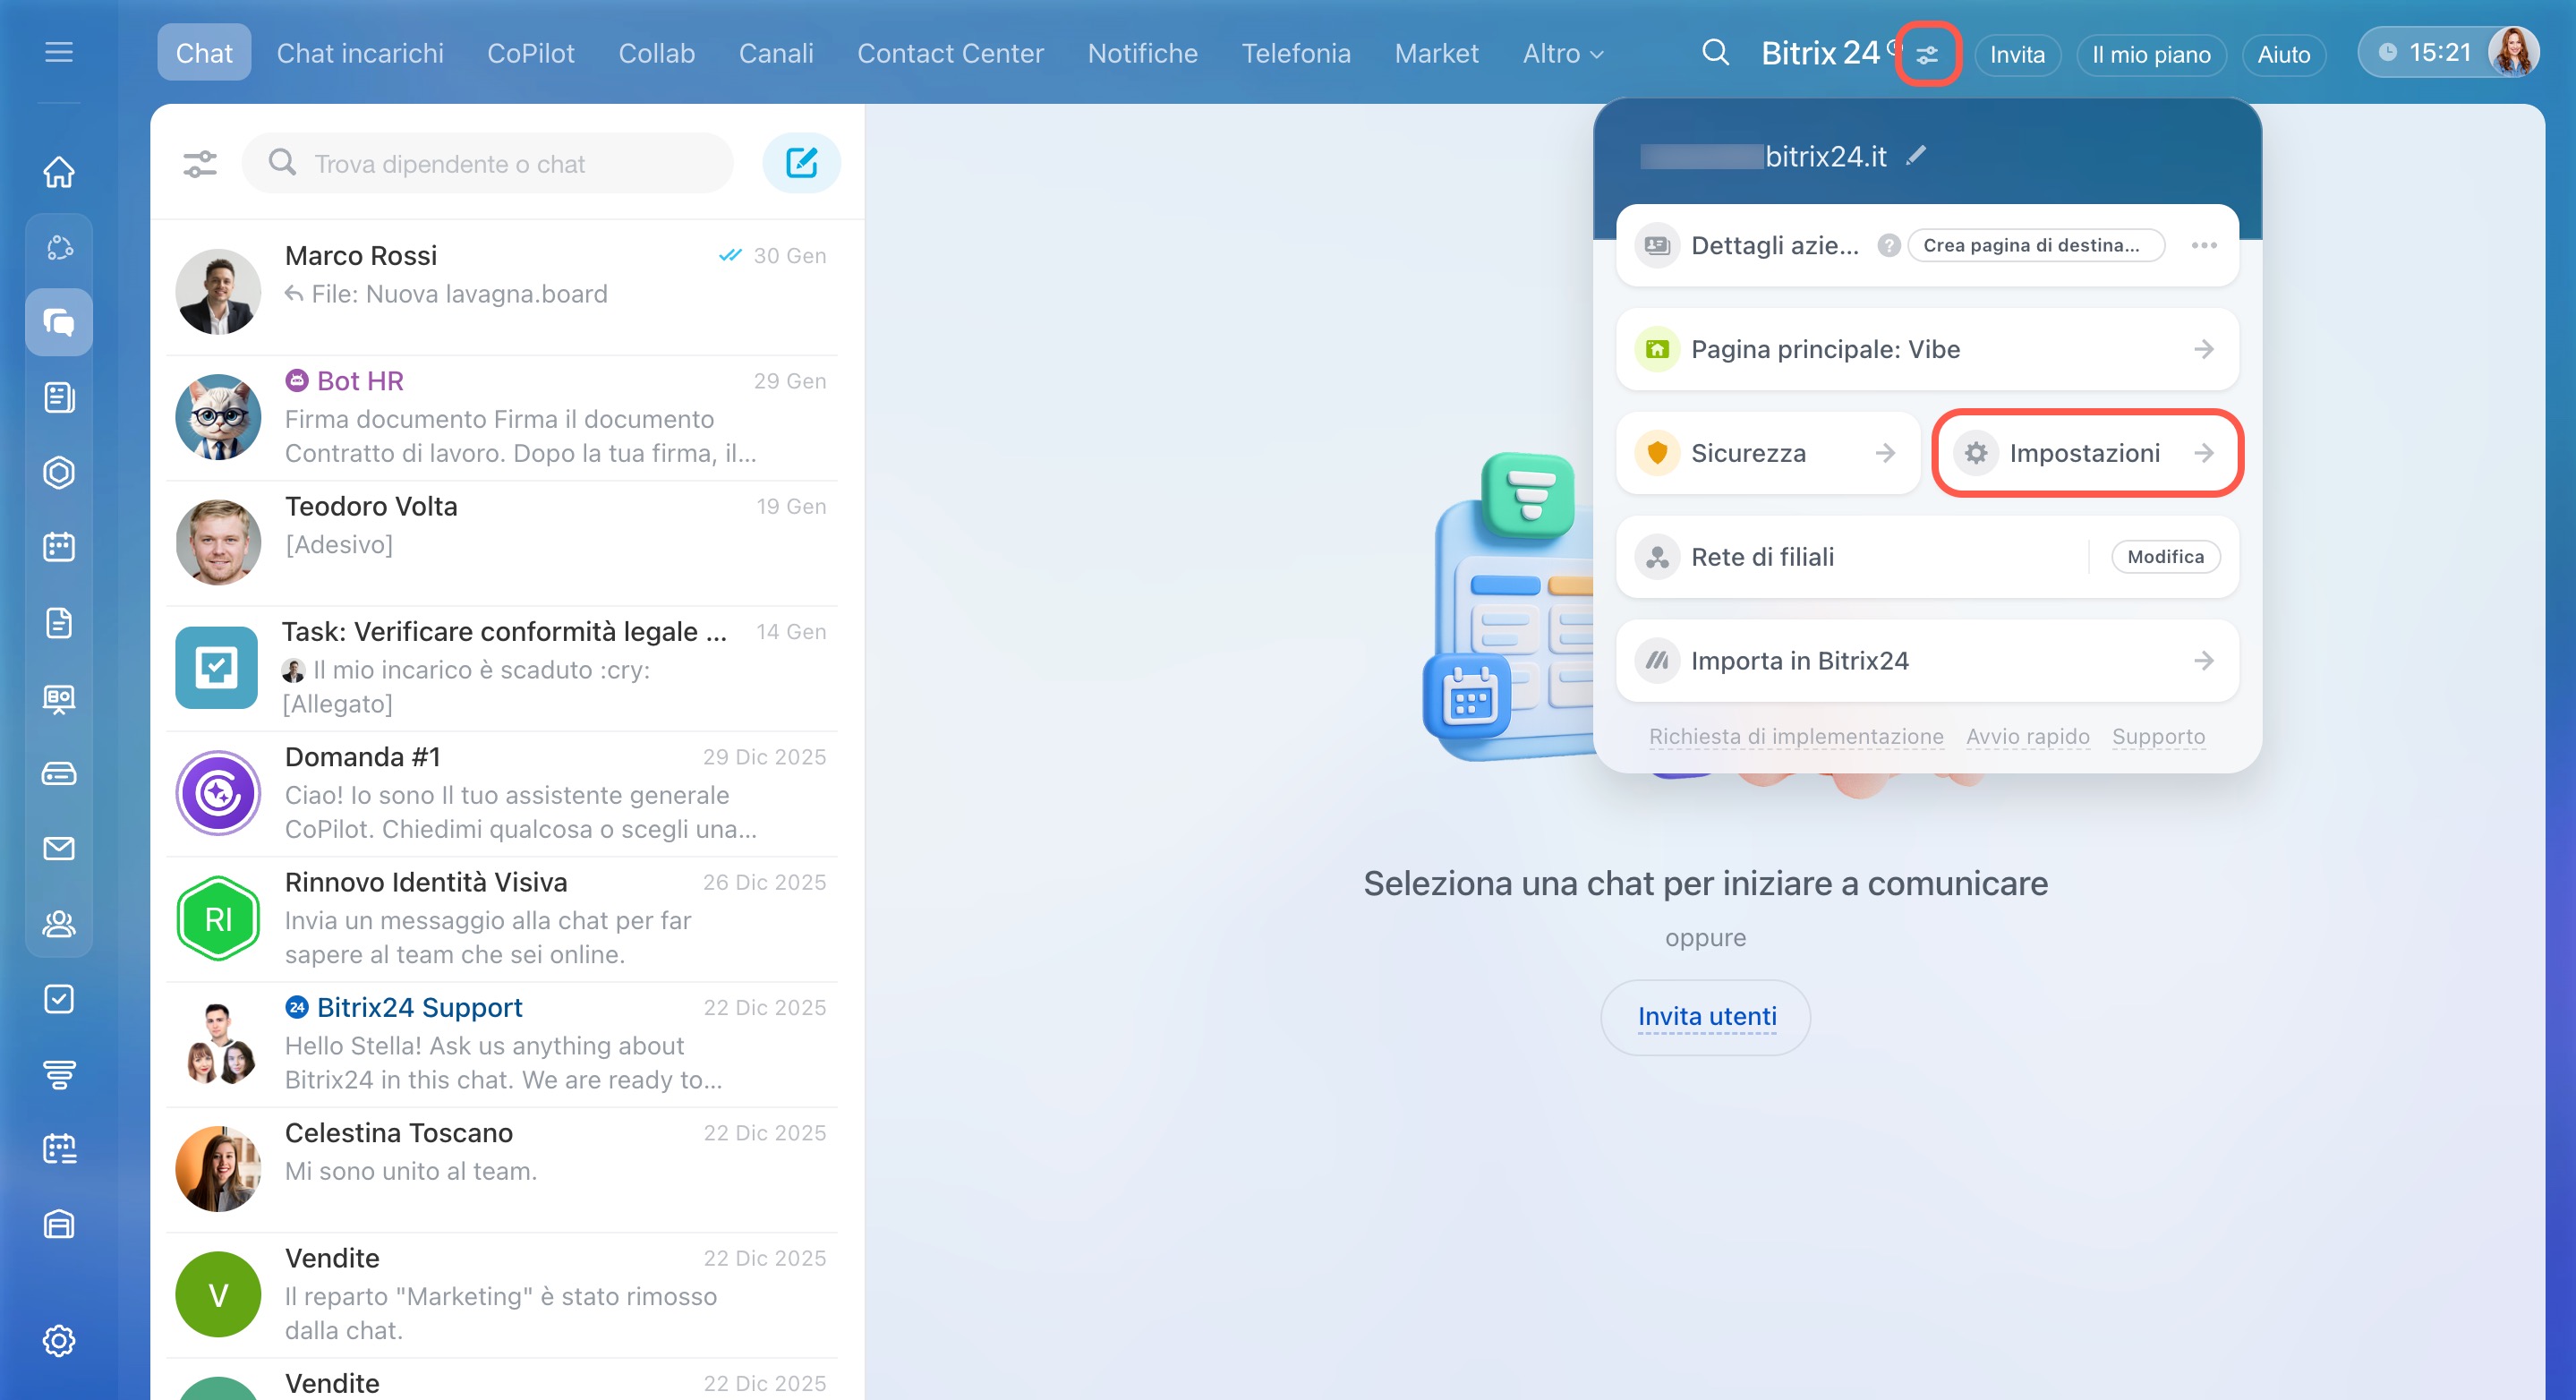Open chat list filter sliders icon
Image resolution: width=2576 pixels, height=1400 pixels.
pos(200,163)
